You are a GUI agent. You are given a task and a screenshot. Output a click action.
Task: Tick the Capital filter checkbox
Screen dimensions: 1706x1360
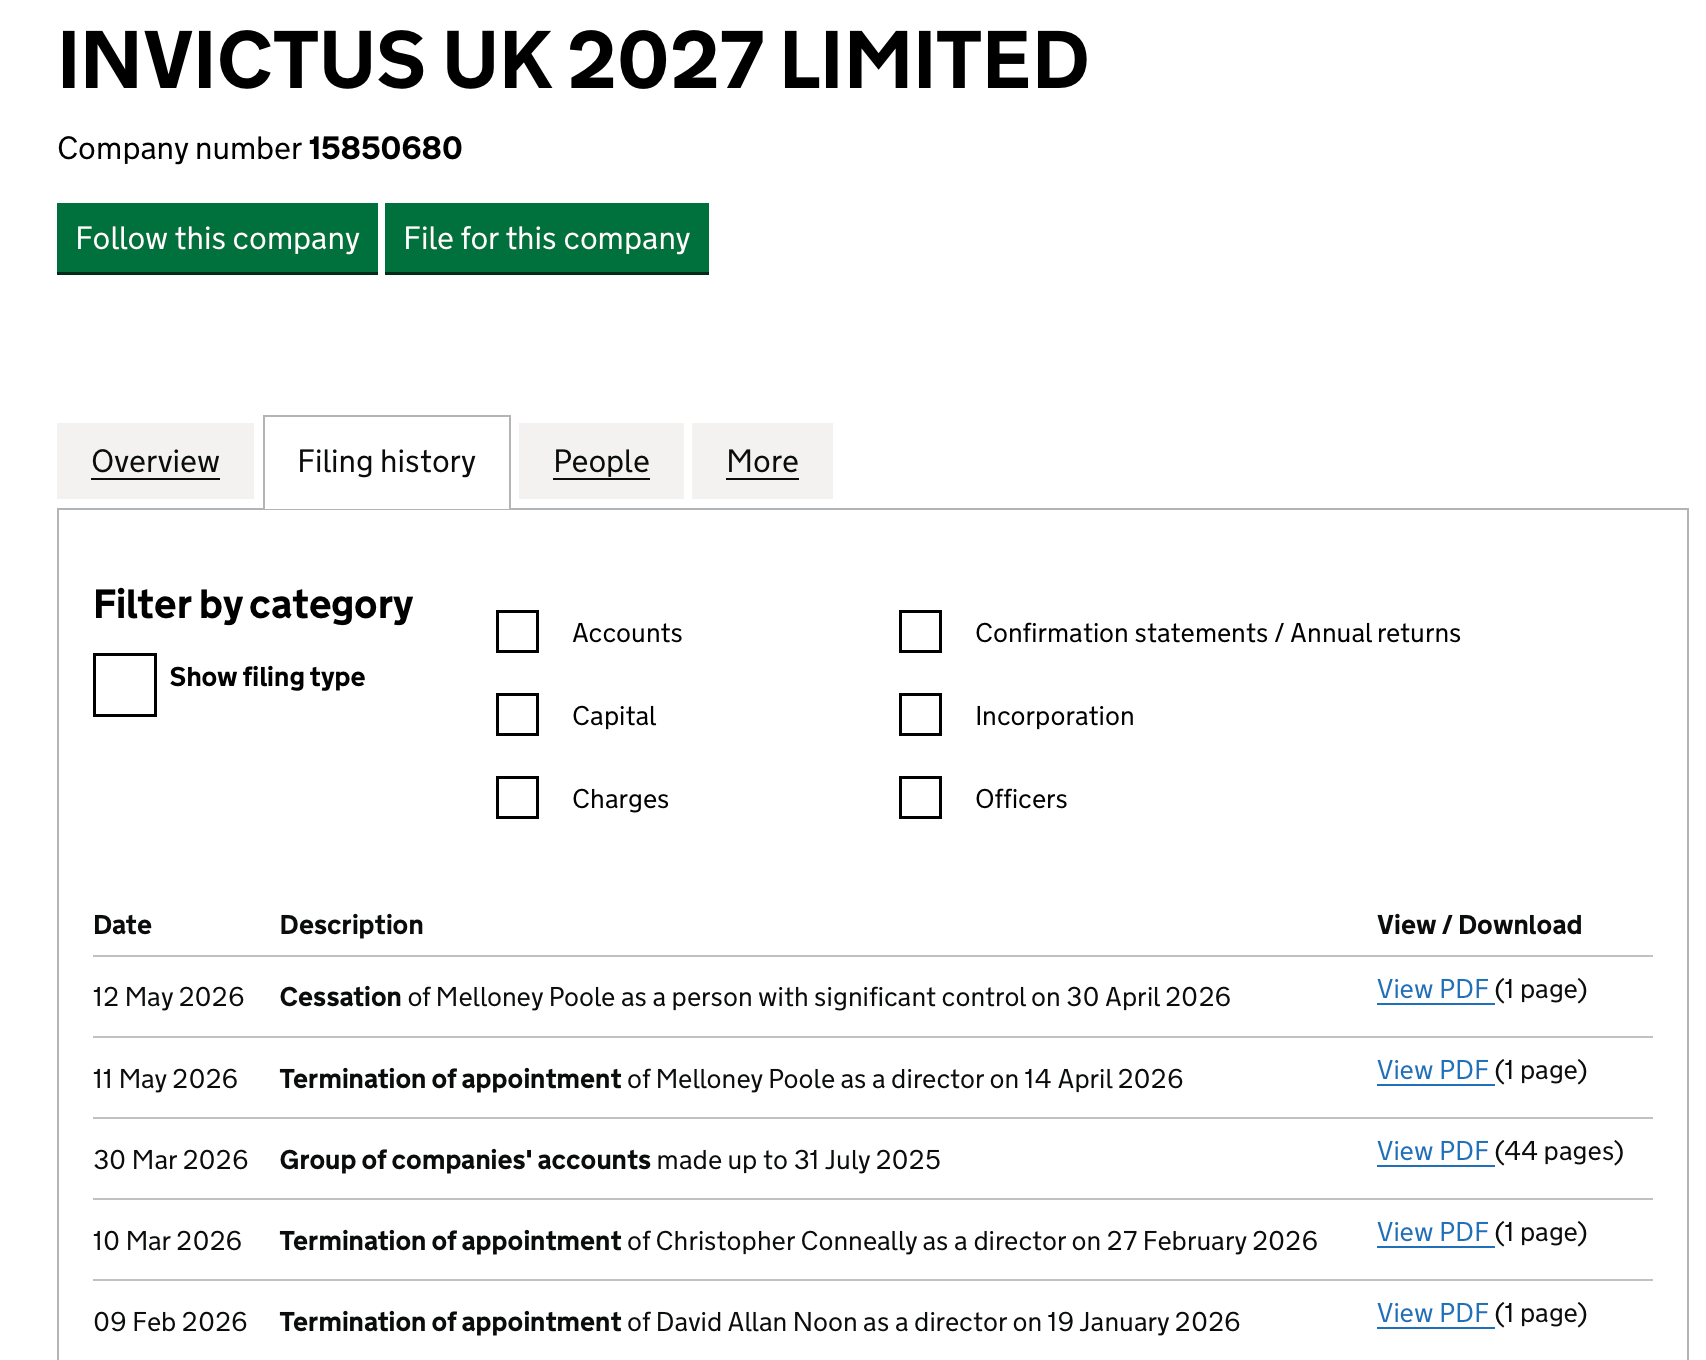(x=518, y=715)
